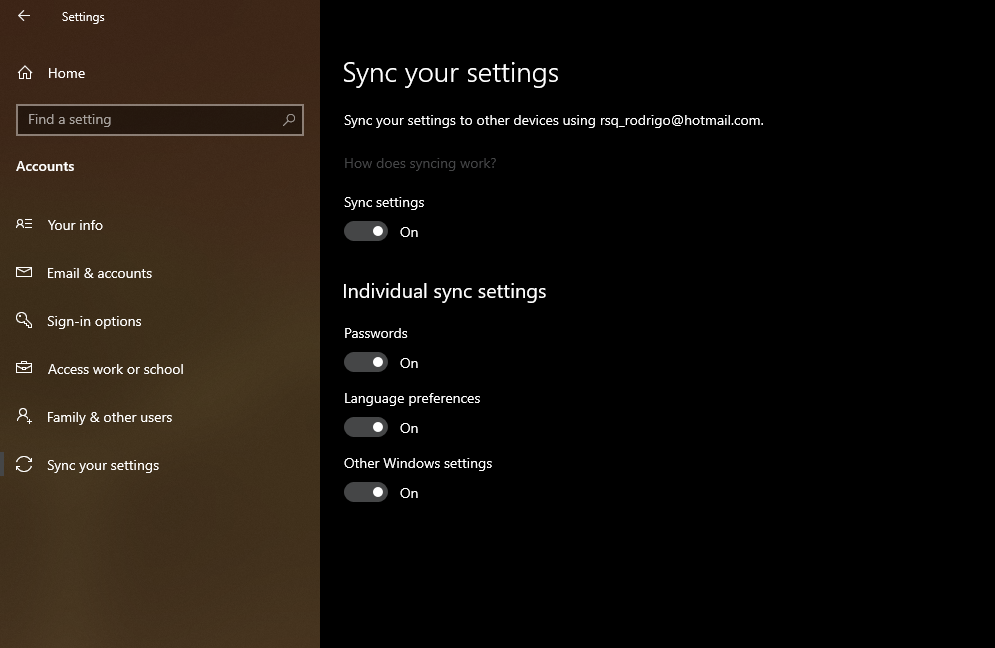Viewport: 995px width, 648px height.
Task: Disable the Passwords sync toggle
Action: tap(366, 362)
